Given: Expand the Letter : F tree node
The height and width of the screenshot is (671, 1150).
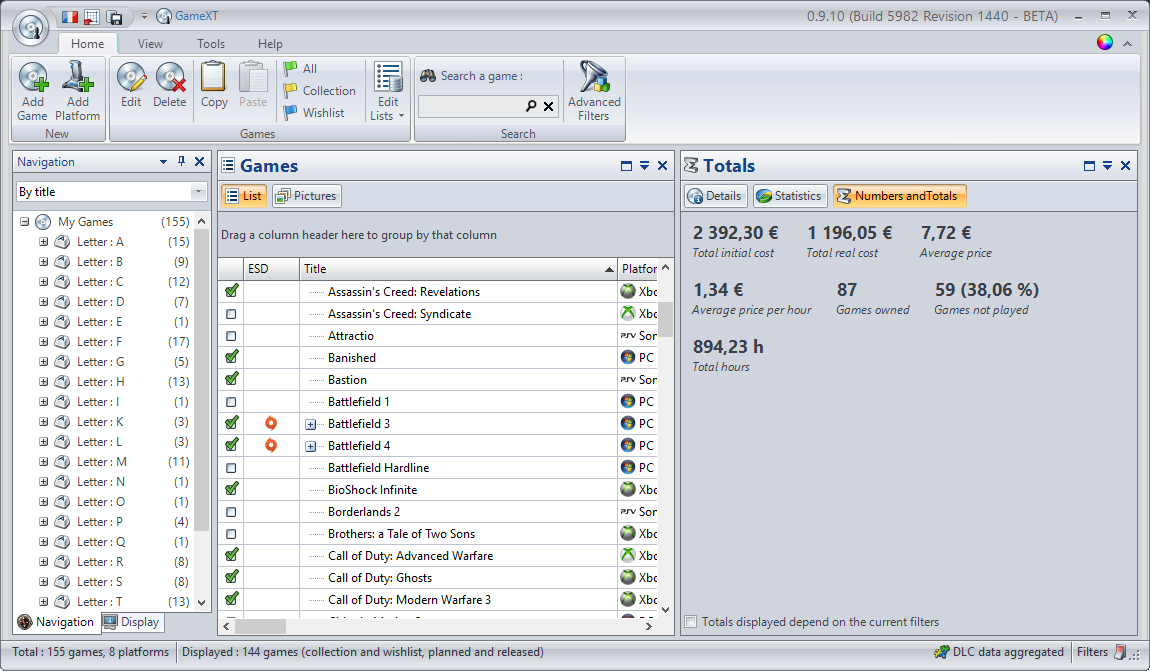Looking at the screenshot, I should point(43,342).
